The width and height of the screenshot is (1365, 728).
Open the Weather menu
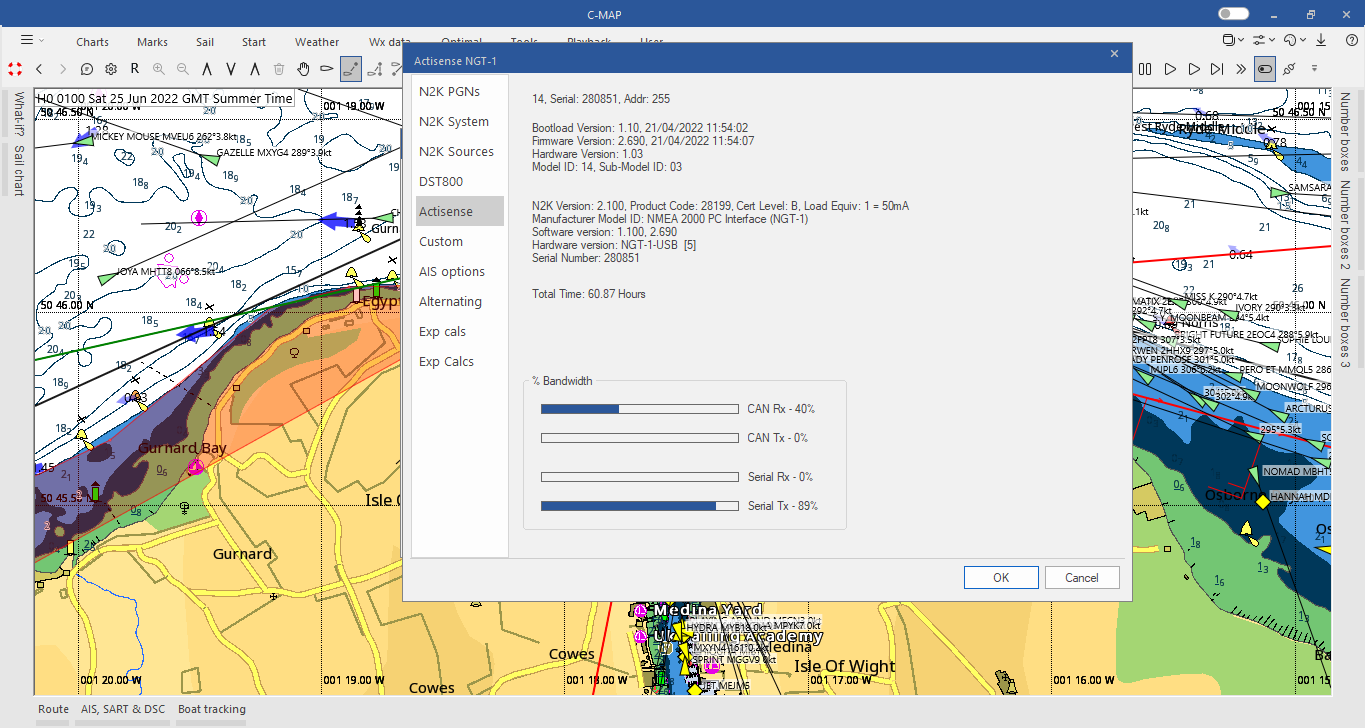coord(317,42)
